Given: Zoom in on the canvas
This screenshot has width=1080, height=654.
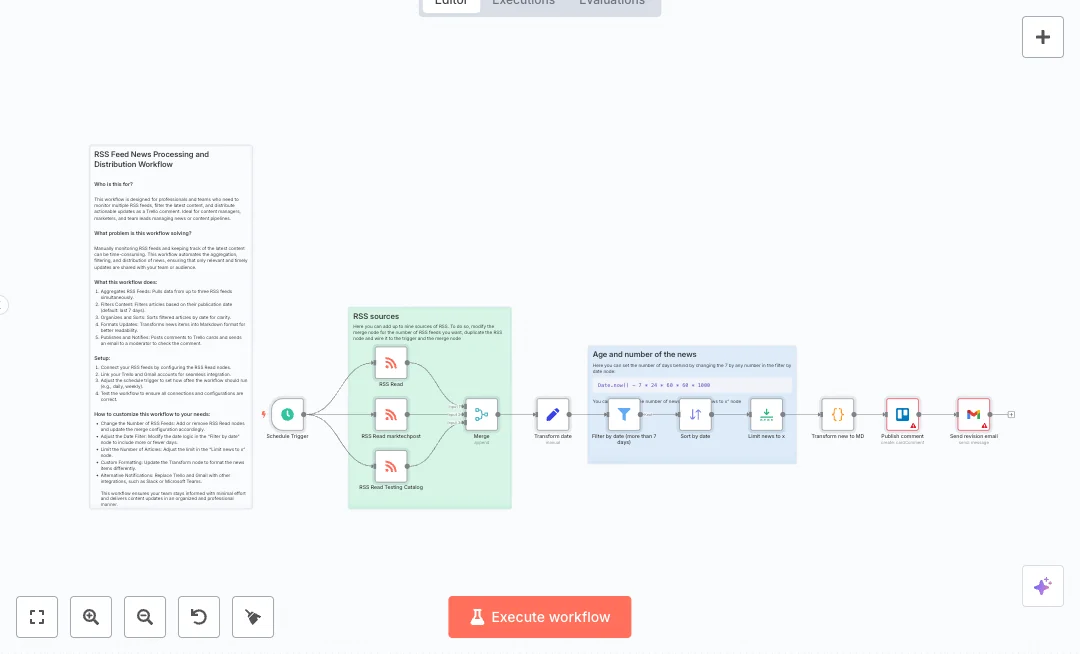Looking at the screenshot, I should (91, 617).
